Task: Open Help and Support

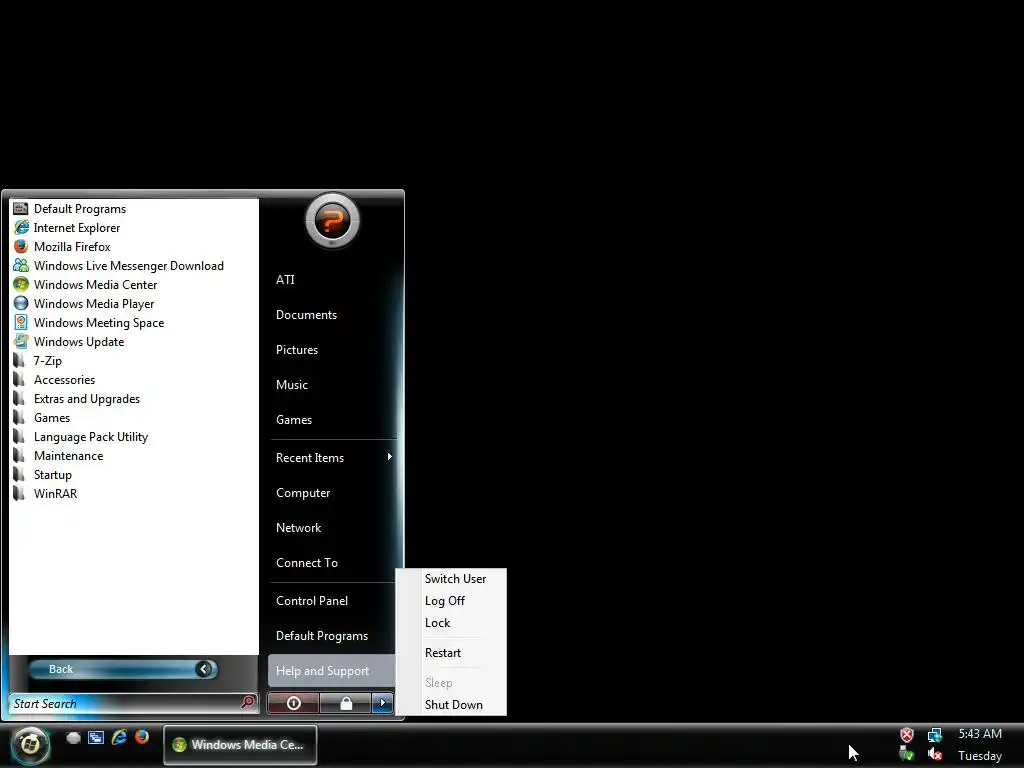Action: pyautogui.click(x=332, y=671)
